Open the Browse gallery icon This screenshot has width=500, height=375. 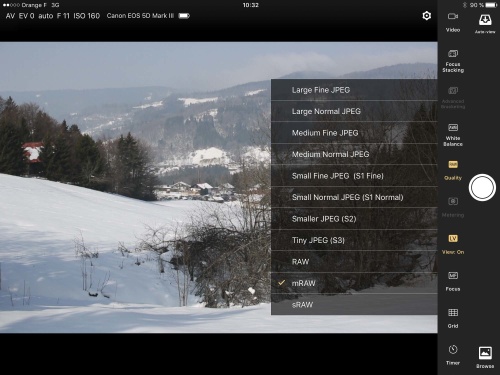(x=485, y=353)
